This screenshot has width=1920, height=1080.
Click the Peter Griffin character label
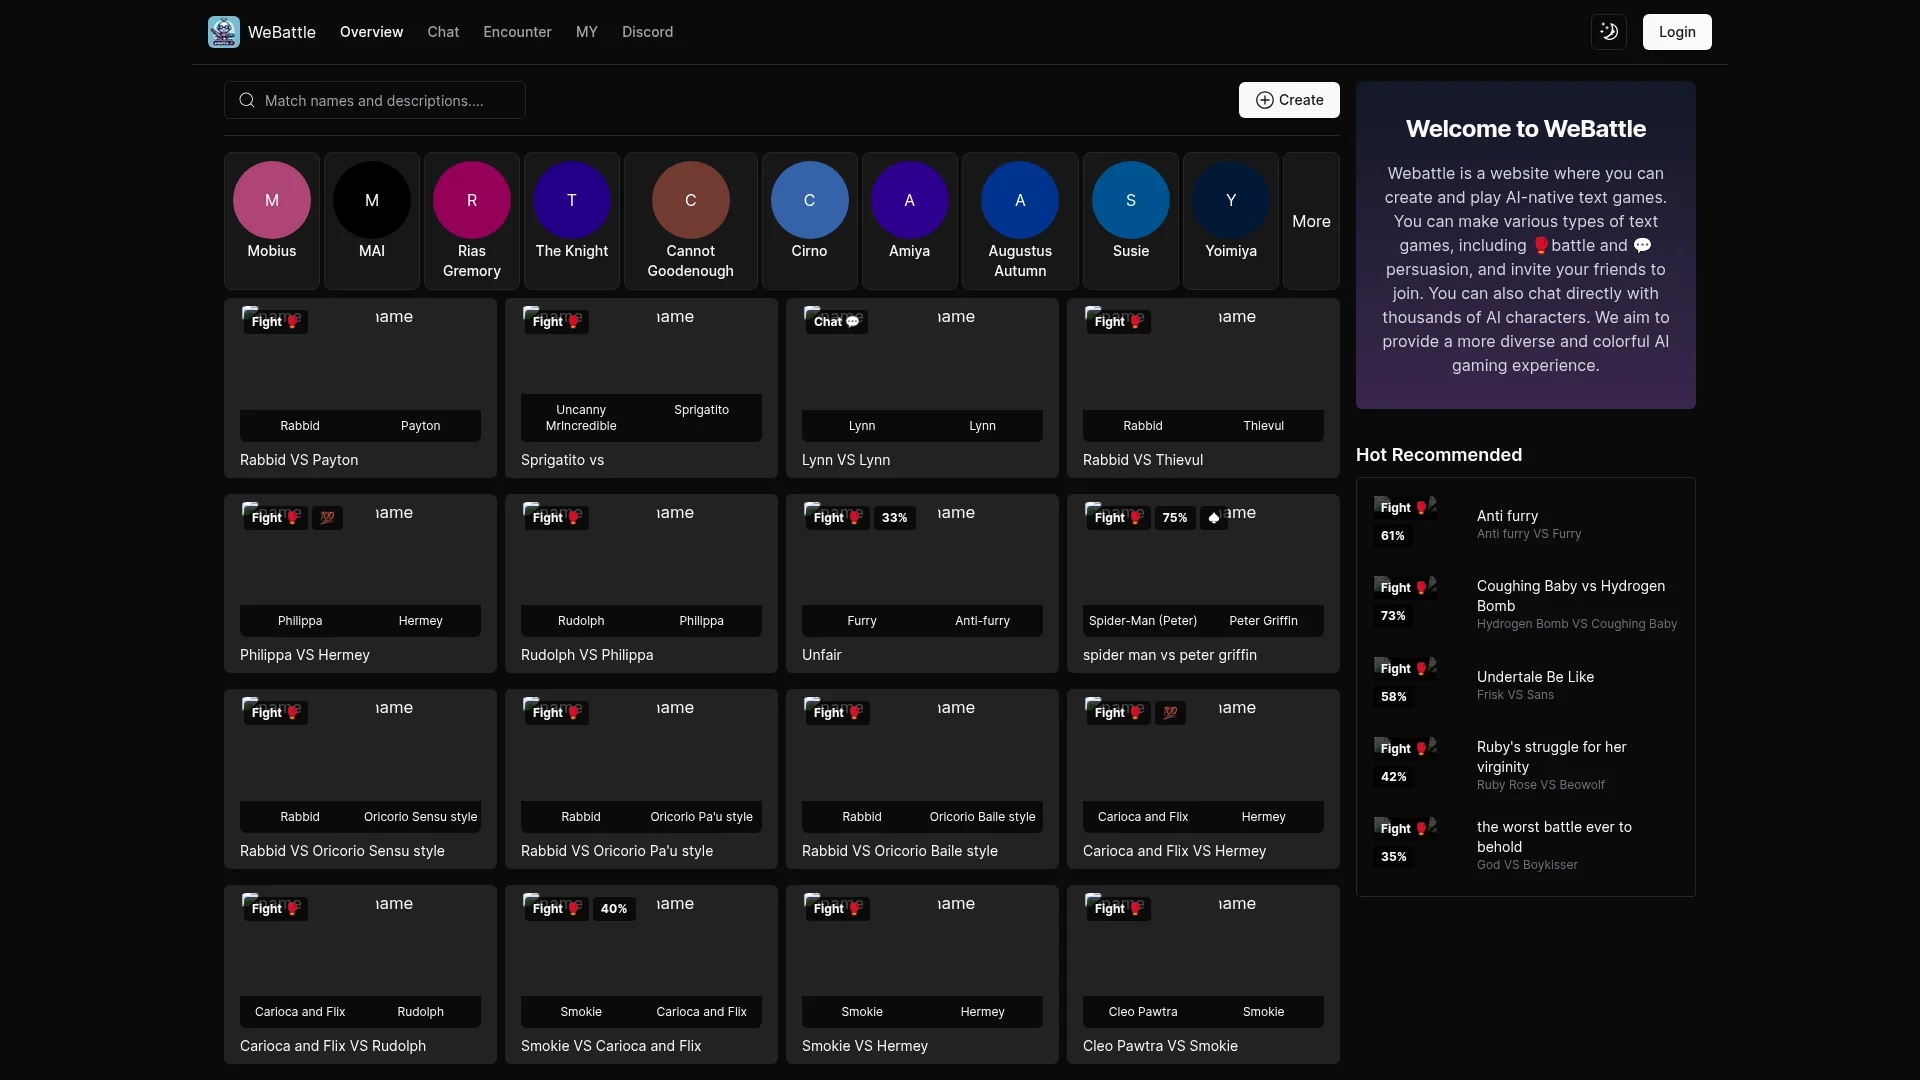tap(1263, 621)
